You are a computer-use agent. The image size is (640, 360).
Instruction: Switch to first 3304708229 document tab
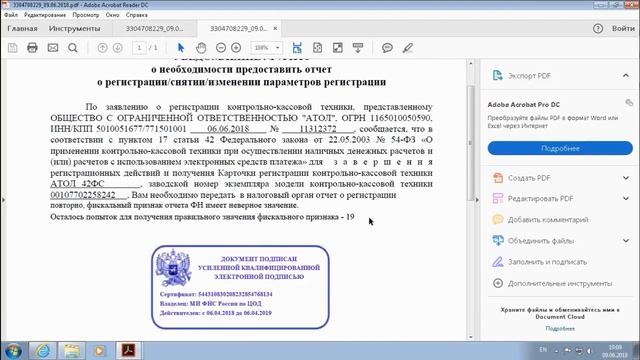click(154, 29)
